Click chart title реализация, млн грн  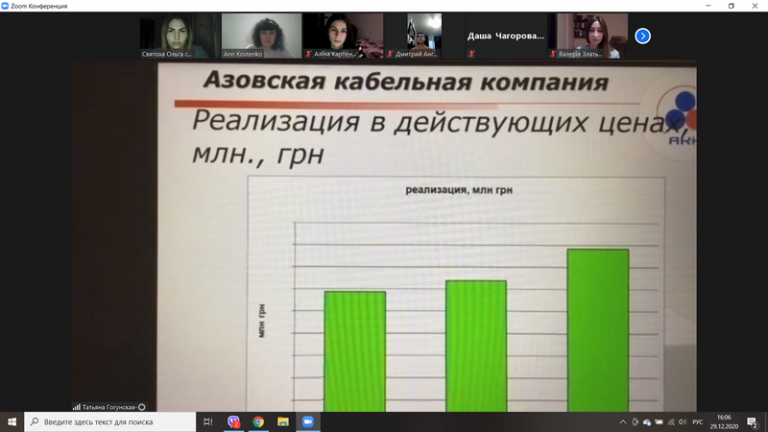pos(459,190)
